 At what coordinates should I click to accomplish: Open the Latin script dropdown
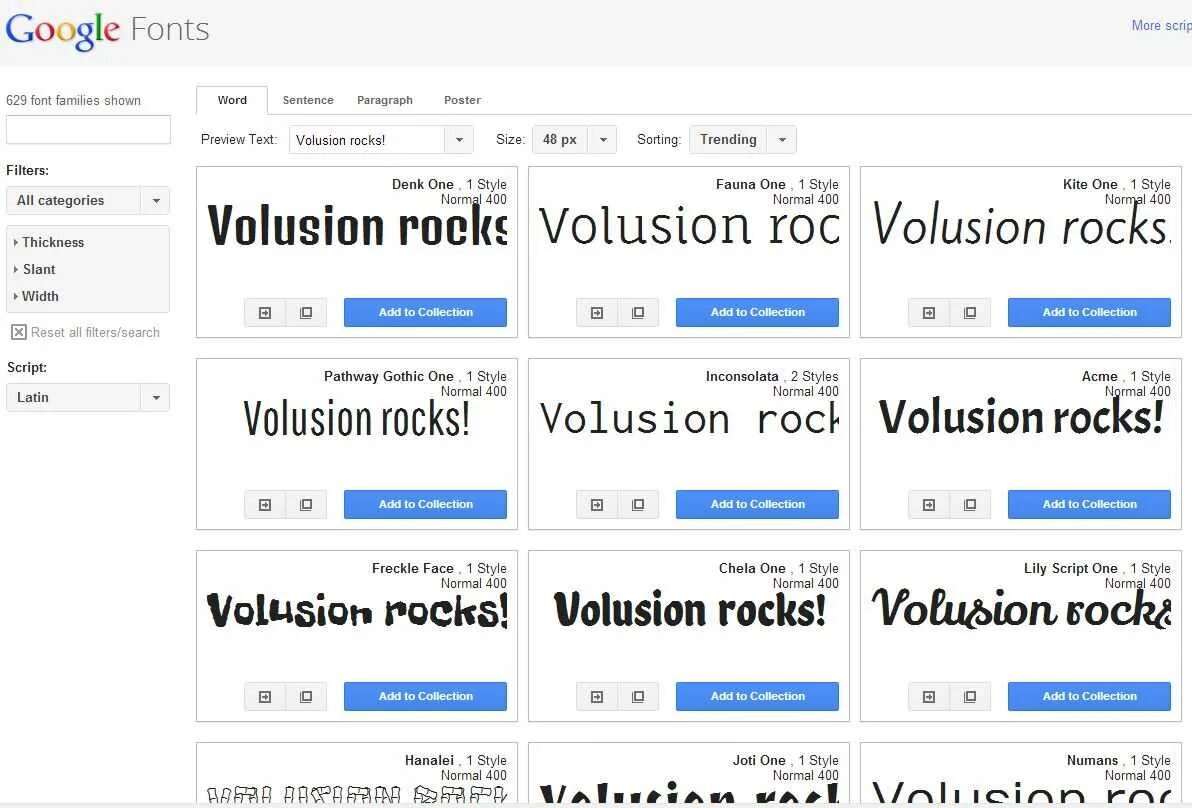(87, 398)
